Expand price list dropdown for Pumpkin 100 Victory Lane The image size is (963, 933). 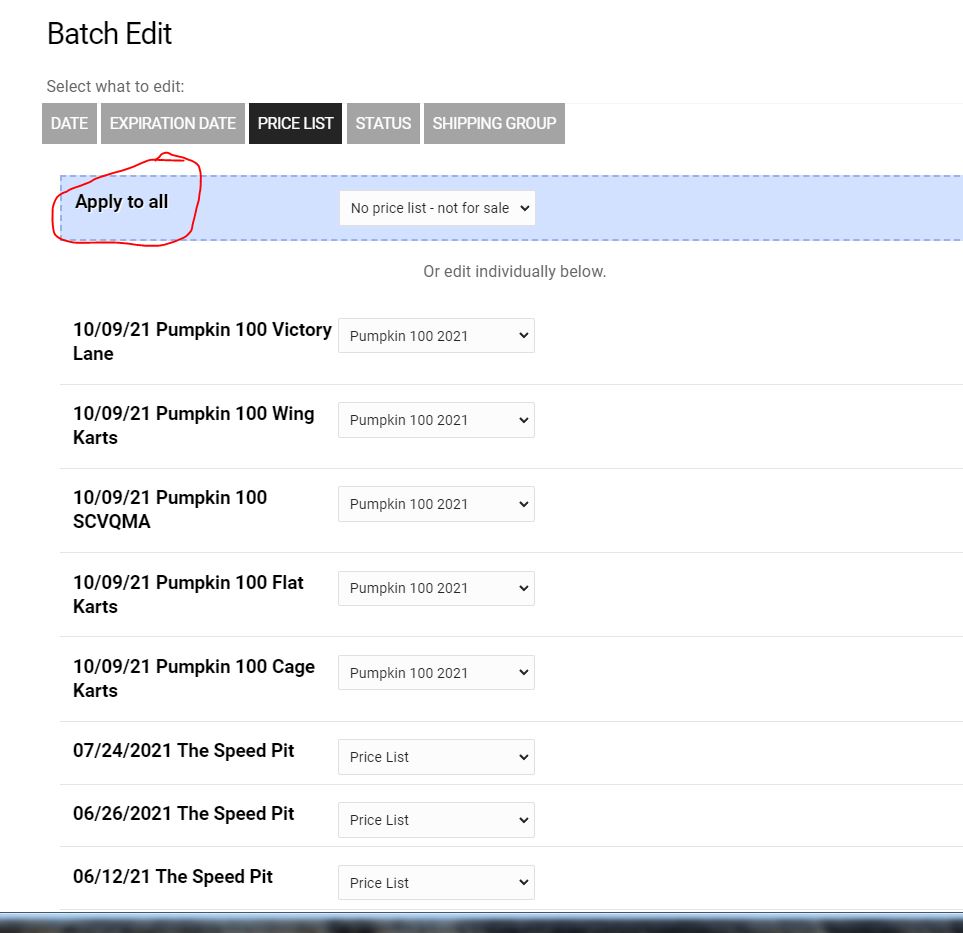point(437,336)
